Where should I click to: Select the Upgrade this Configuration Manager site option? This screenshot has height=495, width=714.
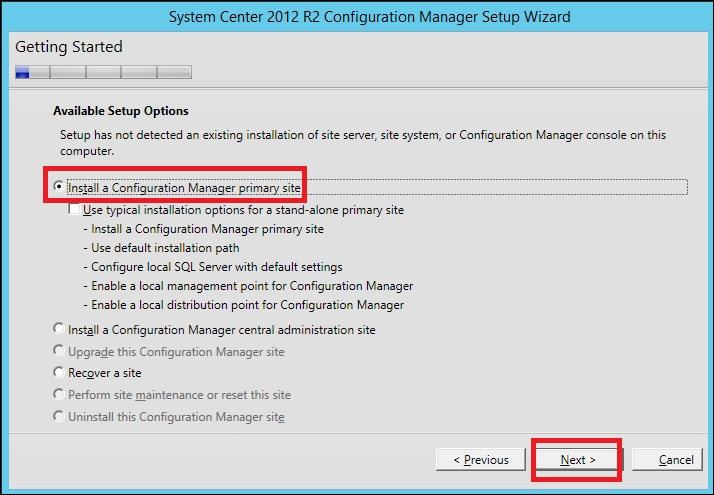[x=59, y=352]
